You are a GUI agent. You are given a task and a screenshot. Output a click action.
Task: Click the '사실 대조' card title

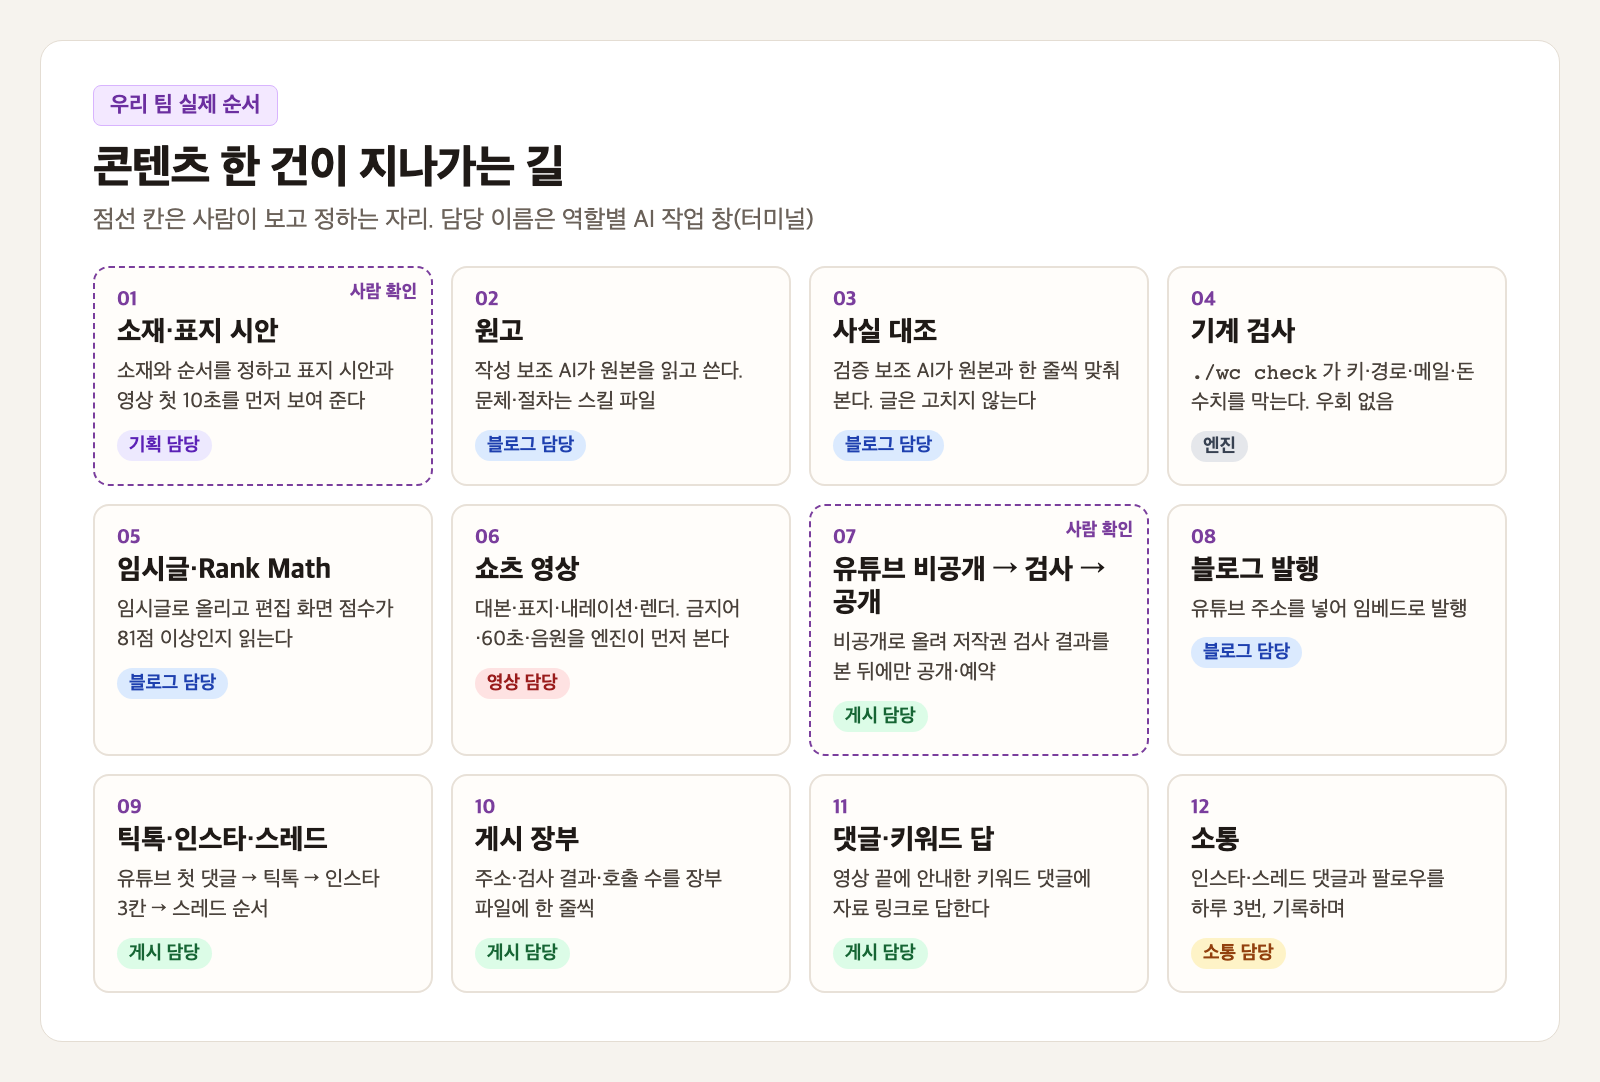pyautogui.click(x=885, y=330)
